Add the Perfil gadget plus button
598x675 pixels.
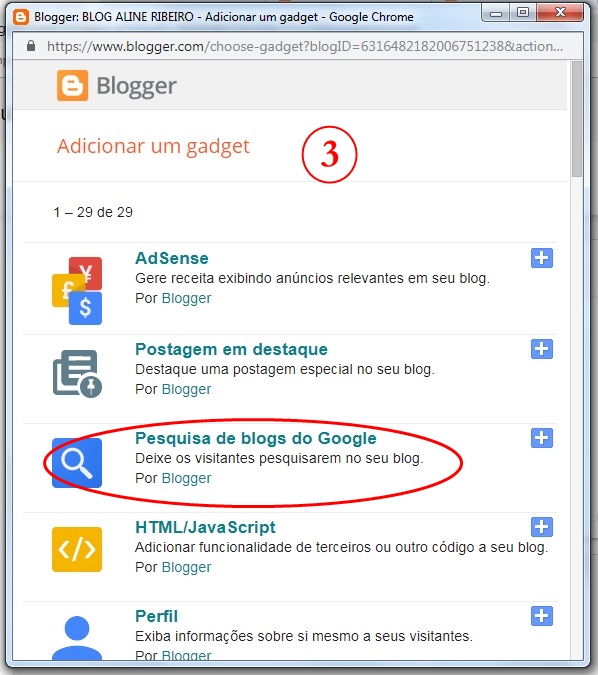tap(542, 616)
